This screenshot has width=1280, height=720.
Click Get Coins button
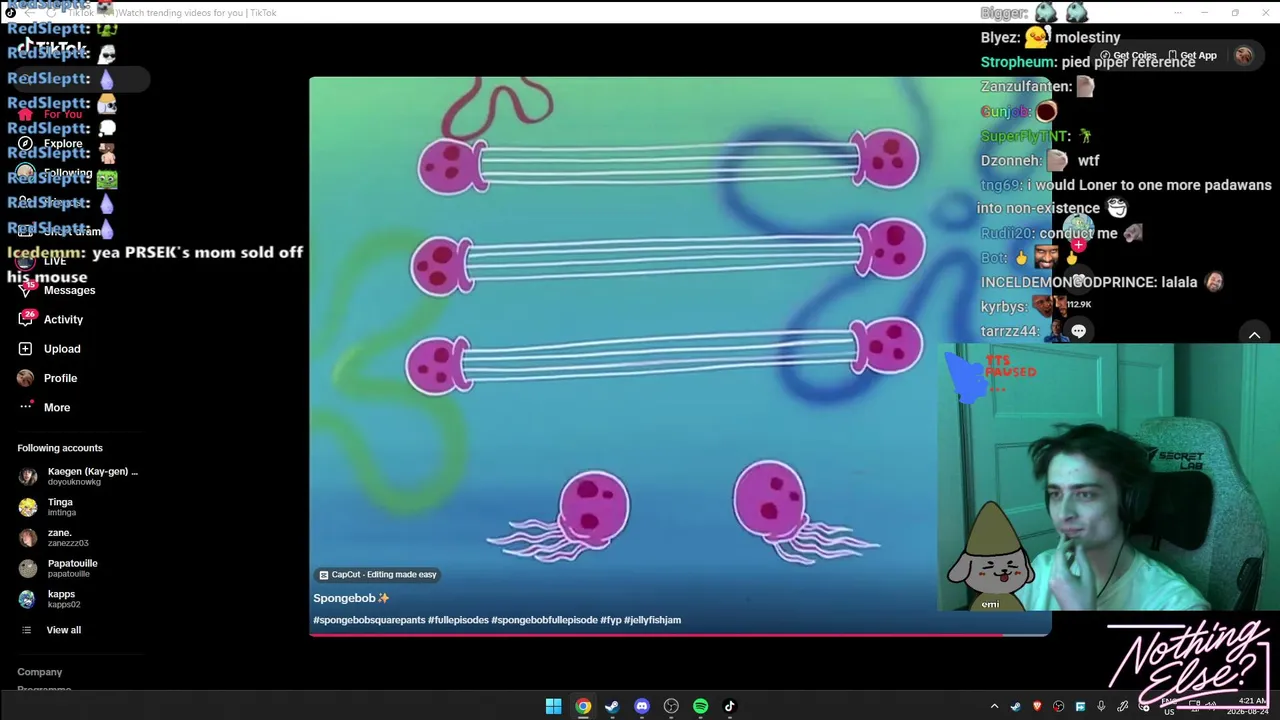[1128, 56]
